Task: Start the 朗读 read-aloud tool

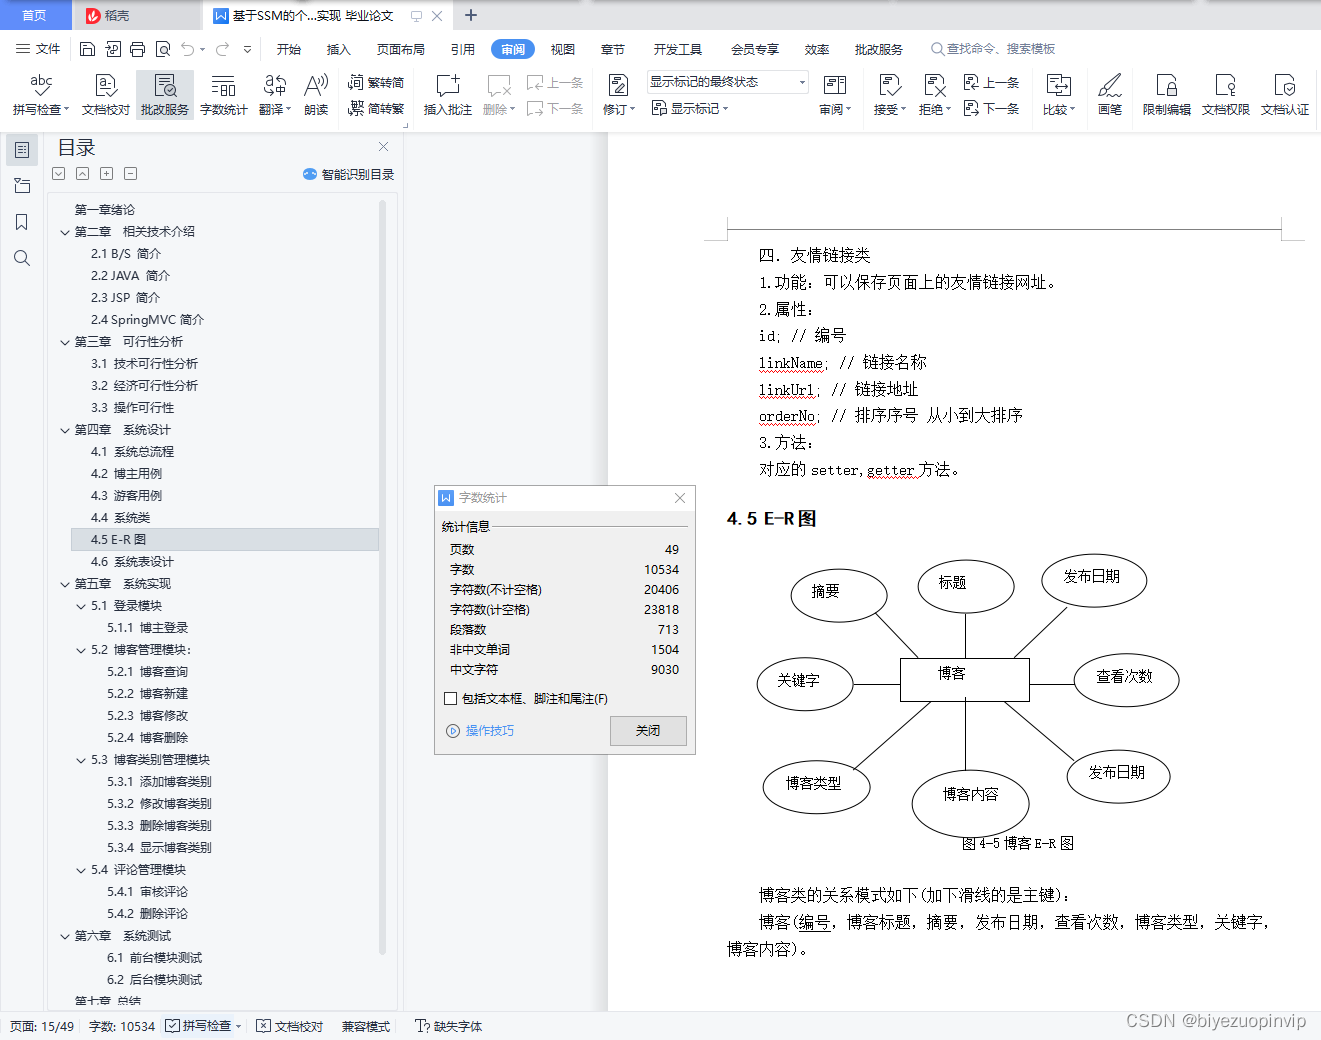Action: point(316,95)
